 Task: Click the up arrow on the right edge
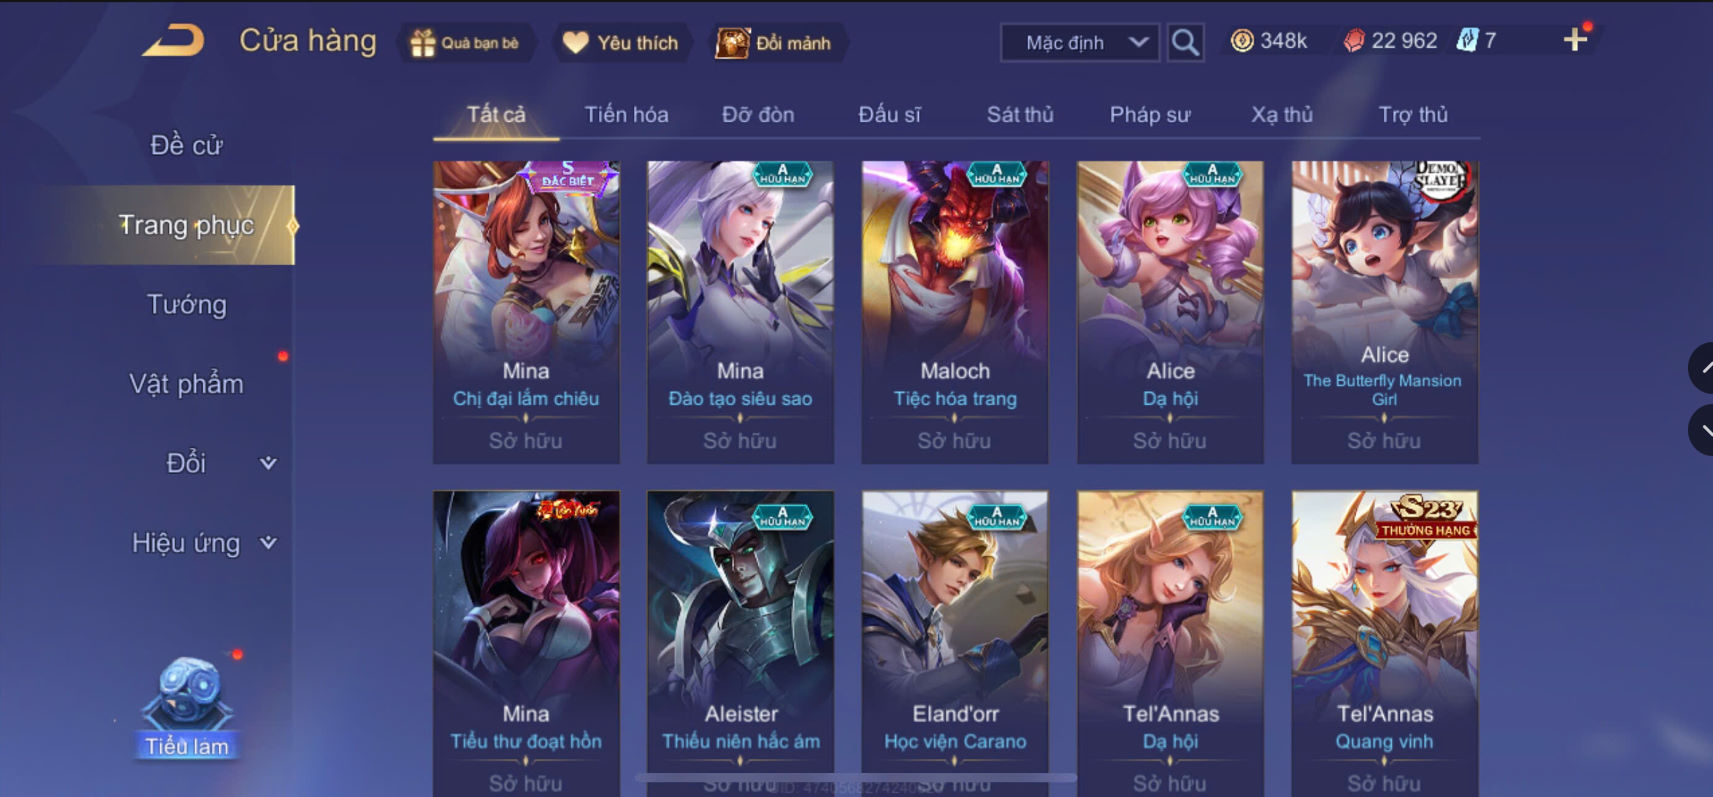1703,368
